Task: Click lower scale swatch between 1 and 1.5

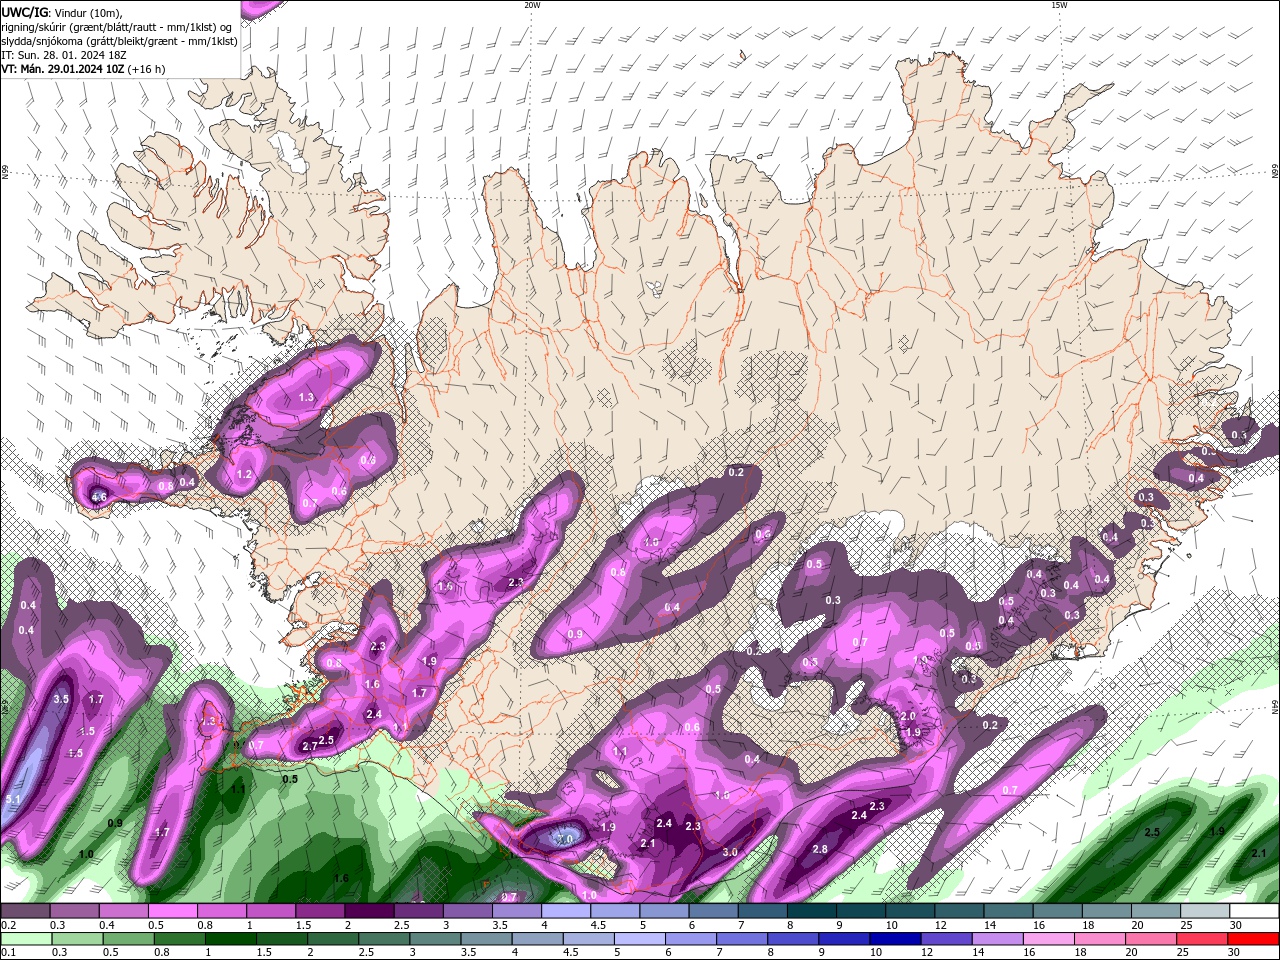Action: (232, 939)
